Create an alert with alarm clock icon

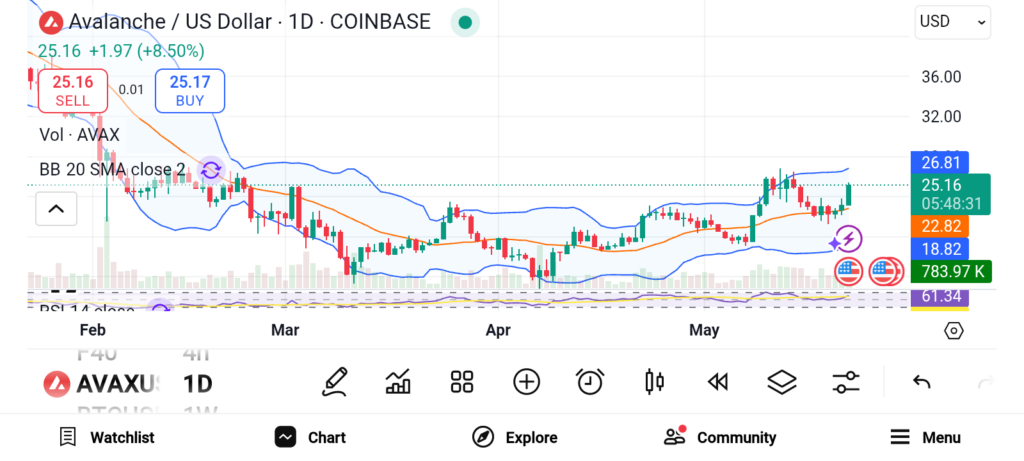point(590,381)
